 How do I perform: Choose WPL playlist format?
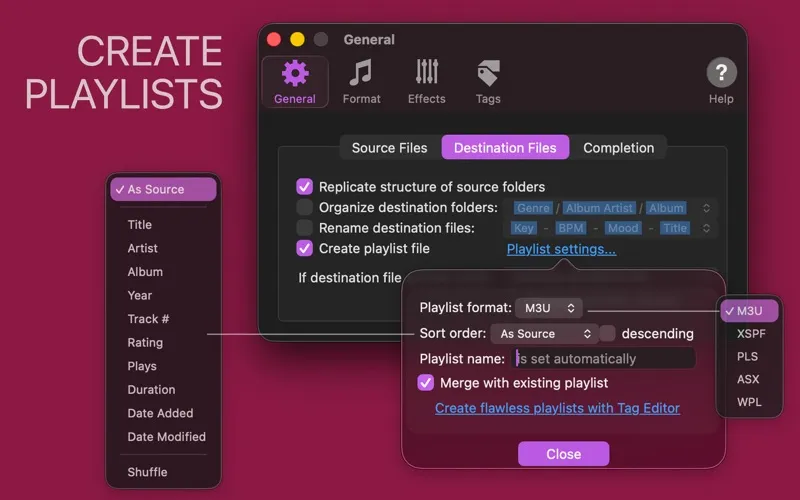click(749, 402)
